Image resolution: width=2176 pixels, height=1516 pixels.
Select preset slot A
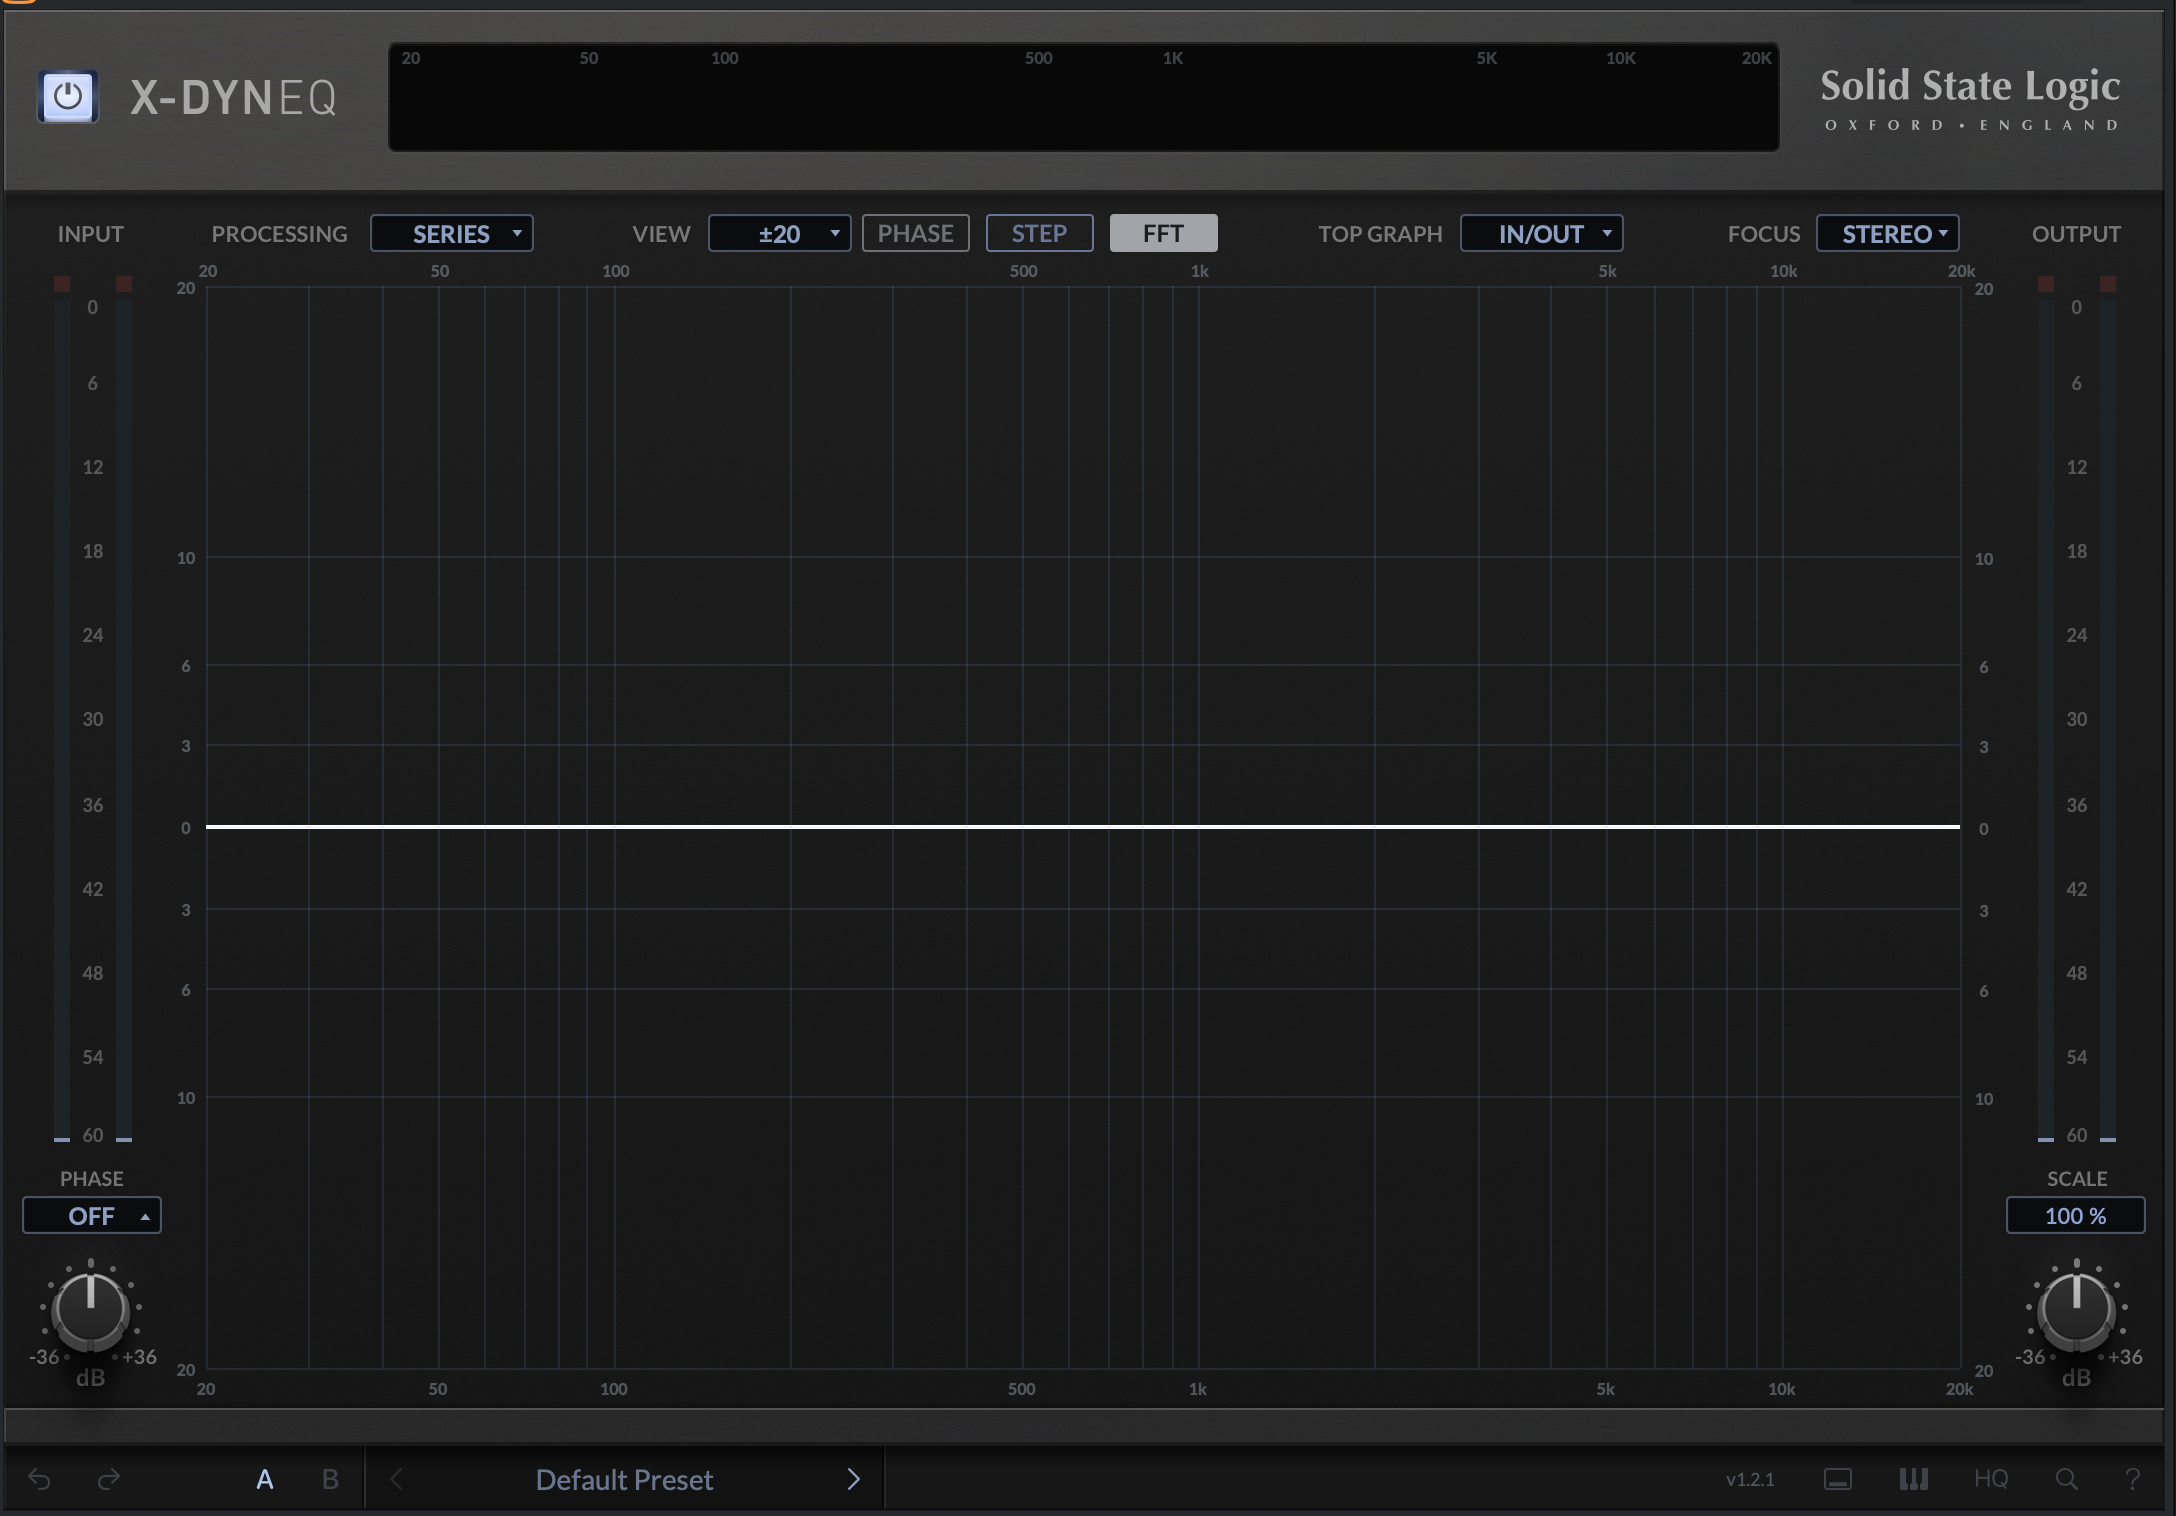point(265,1480)
